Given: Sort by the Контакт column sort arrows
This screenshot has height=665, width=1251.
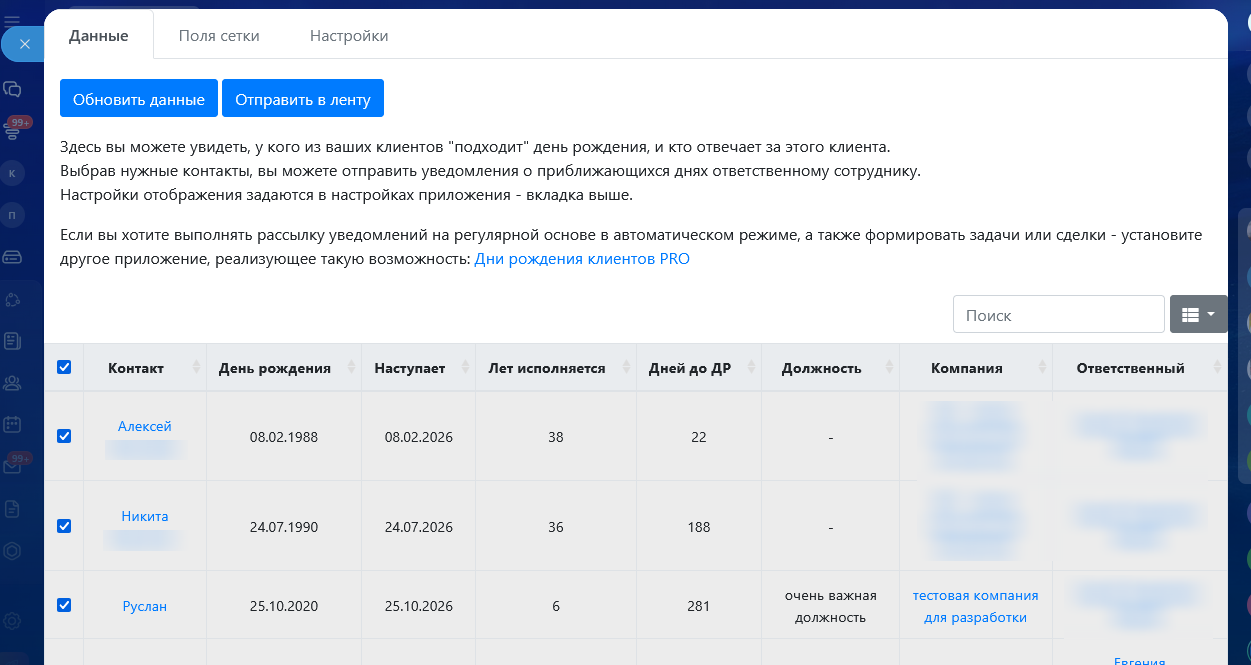Looking at the screenshot, I should [196, 368].
